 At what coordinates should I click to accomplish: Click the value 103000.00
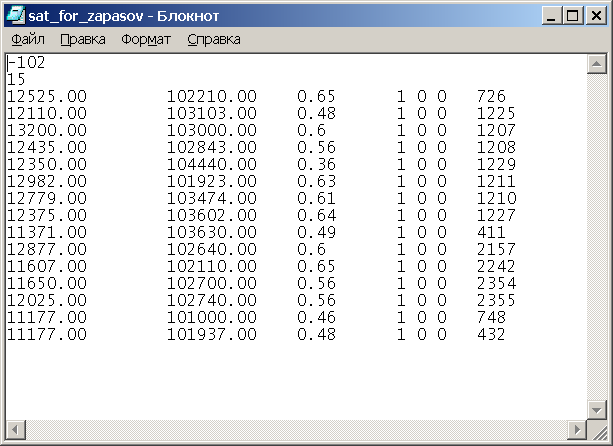[x=212, y=131]
